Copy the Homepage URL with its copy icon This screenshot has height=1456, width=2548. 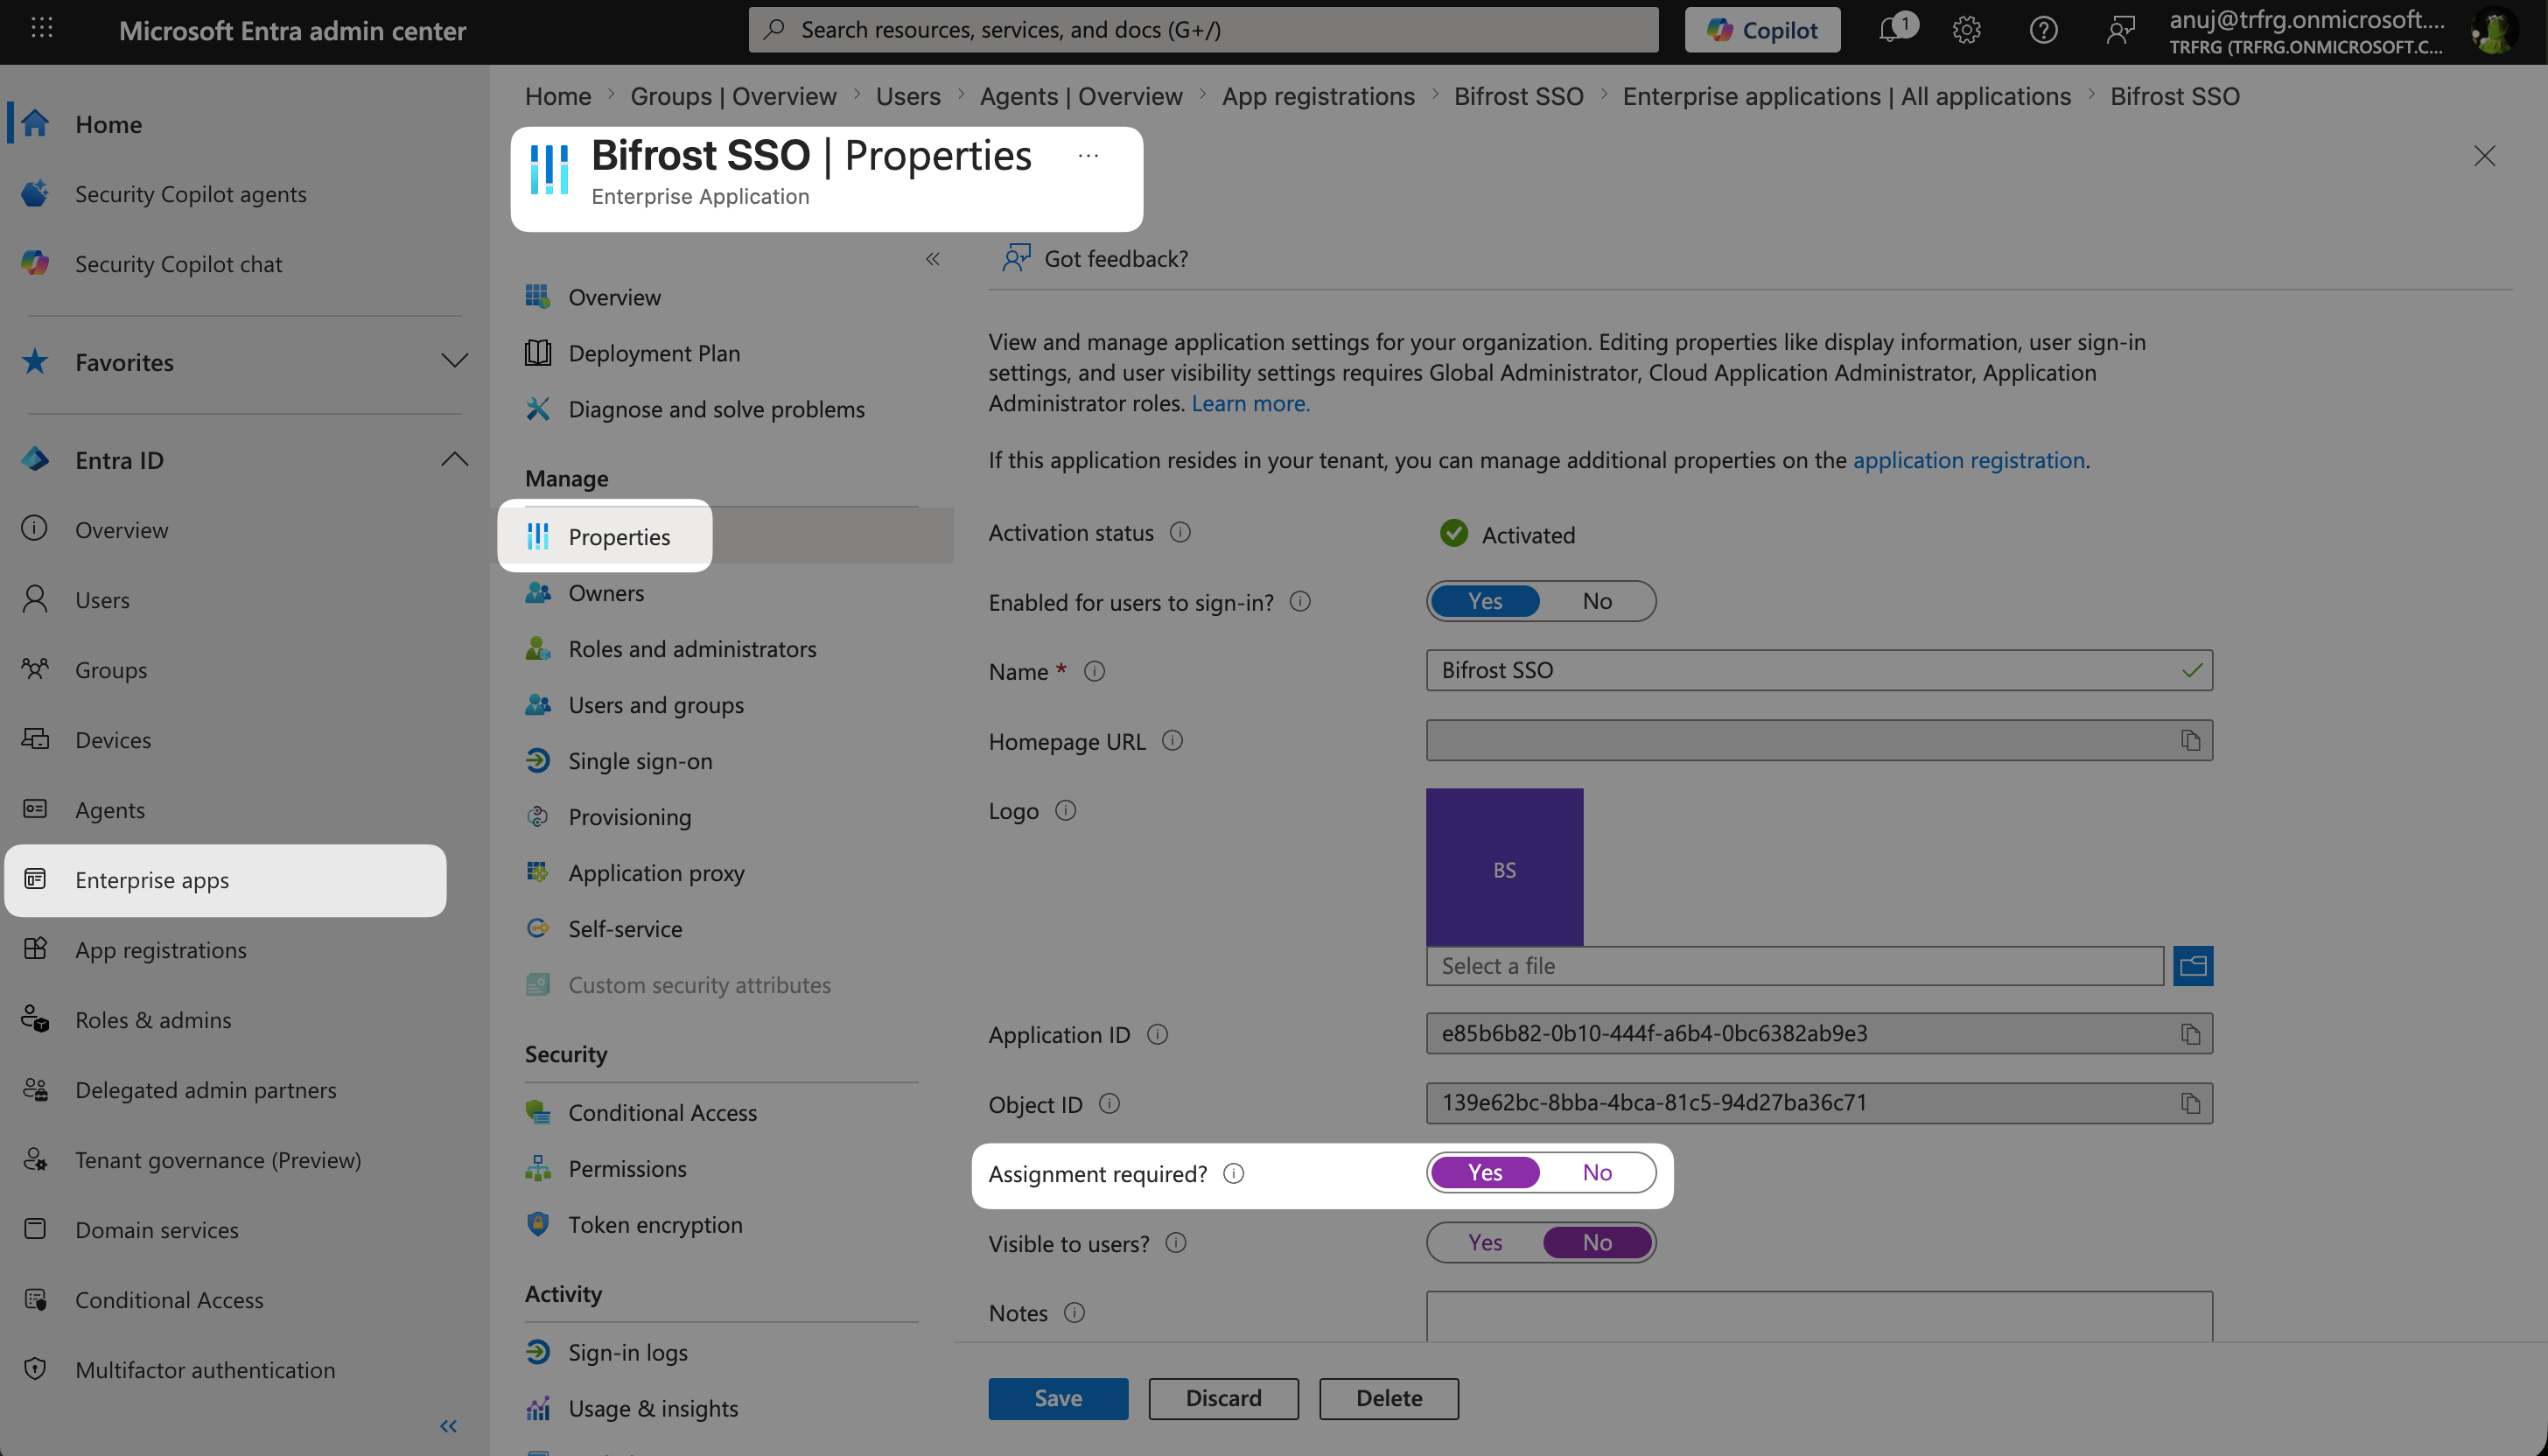click(2190, 740)
